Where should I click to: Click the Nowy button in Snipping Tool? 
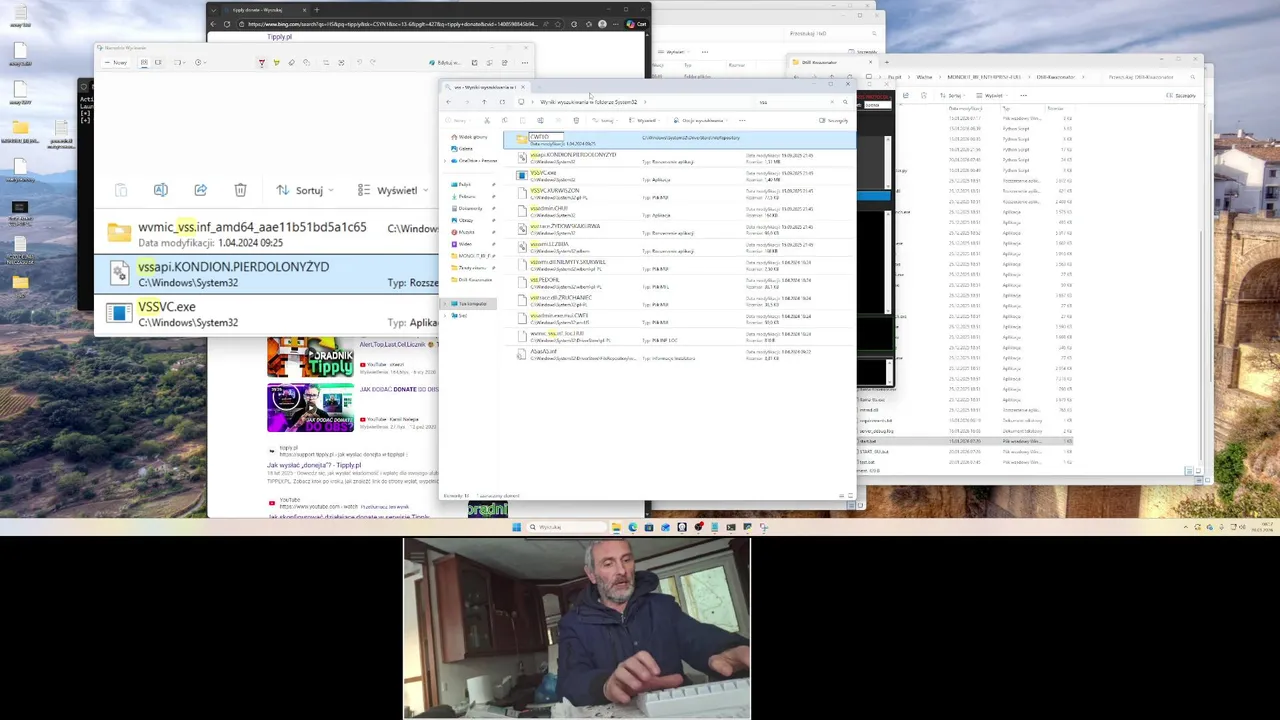pyautogui.click(x=116, y=63)
